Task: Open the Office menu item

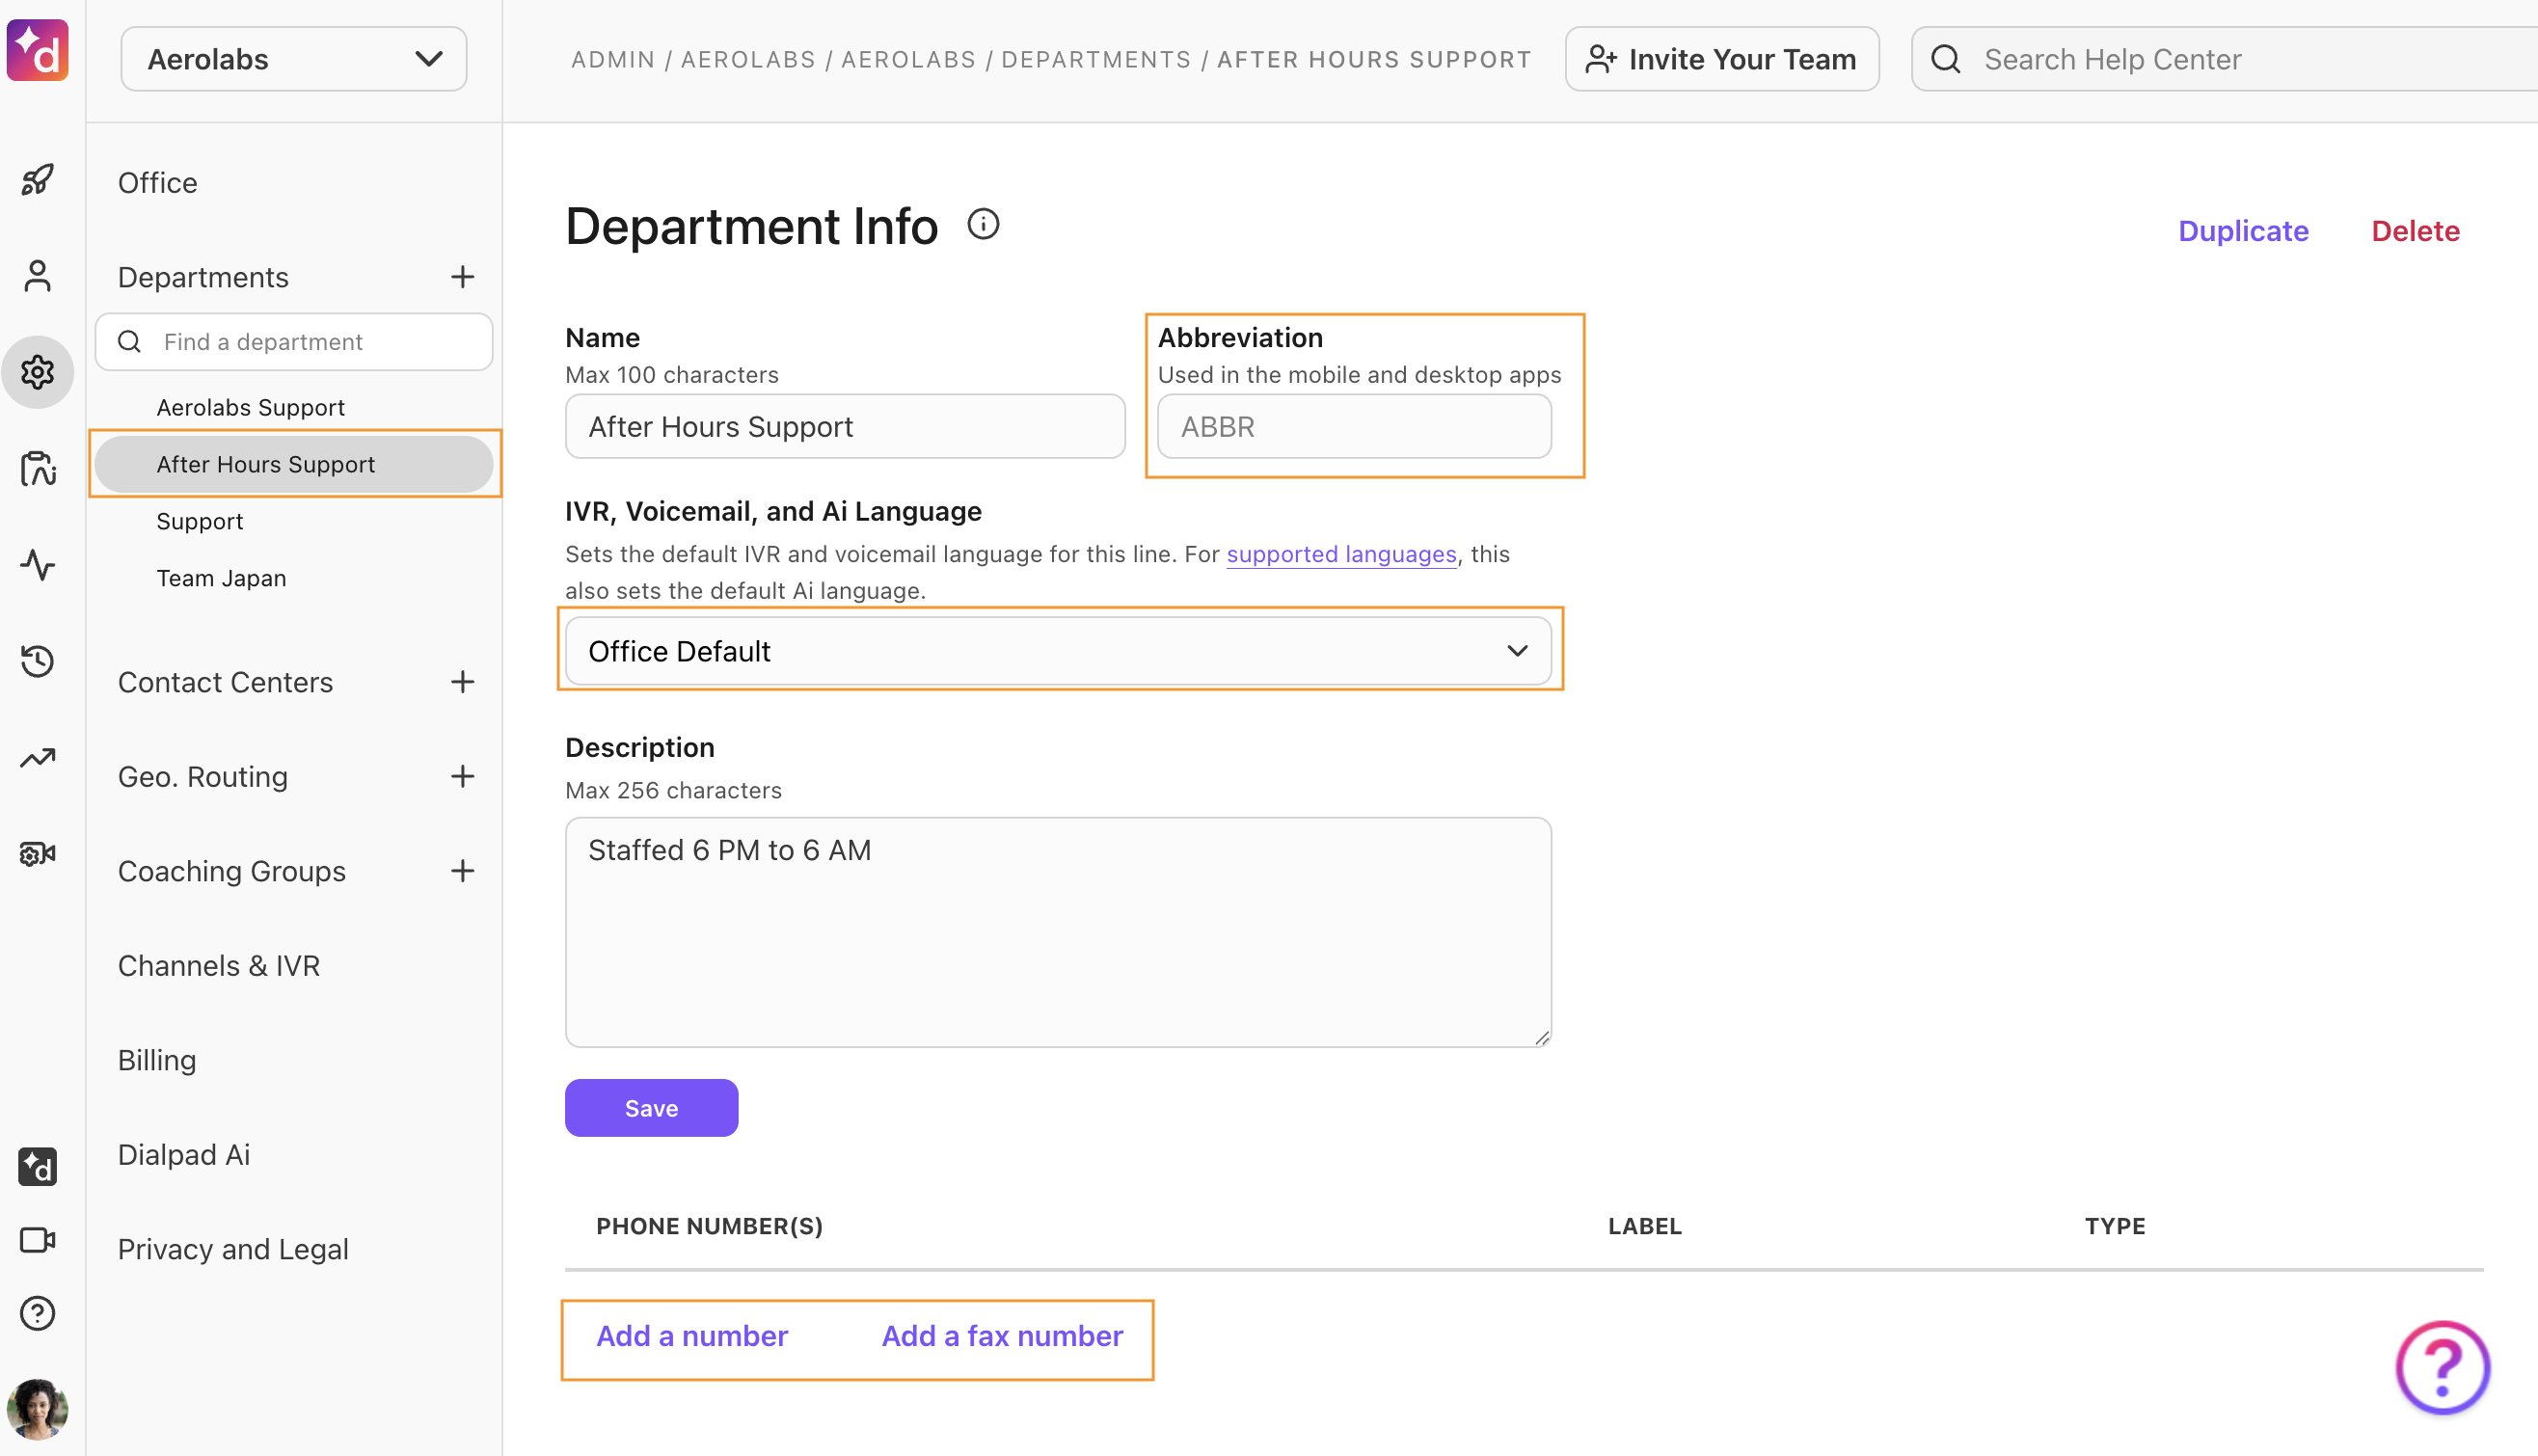Action: point(157,183)
